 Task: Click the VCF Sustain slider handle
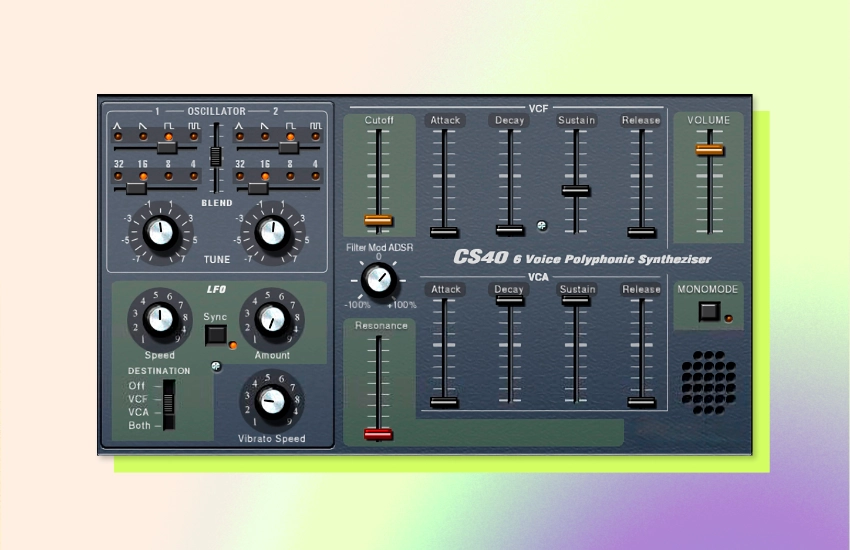576,190
